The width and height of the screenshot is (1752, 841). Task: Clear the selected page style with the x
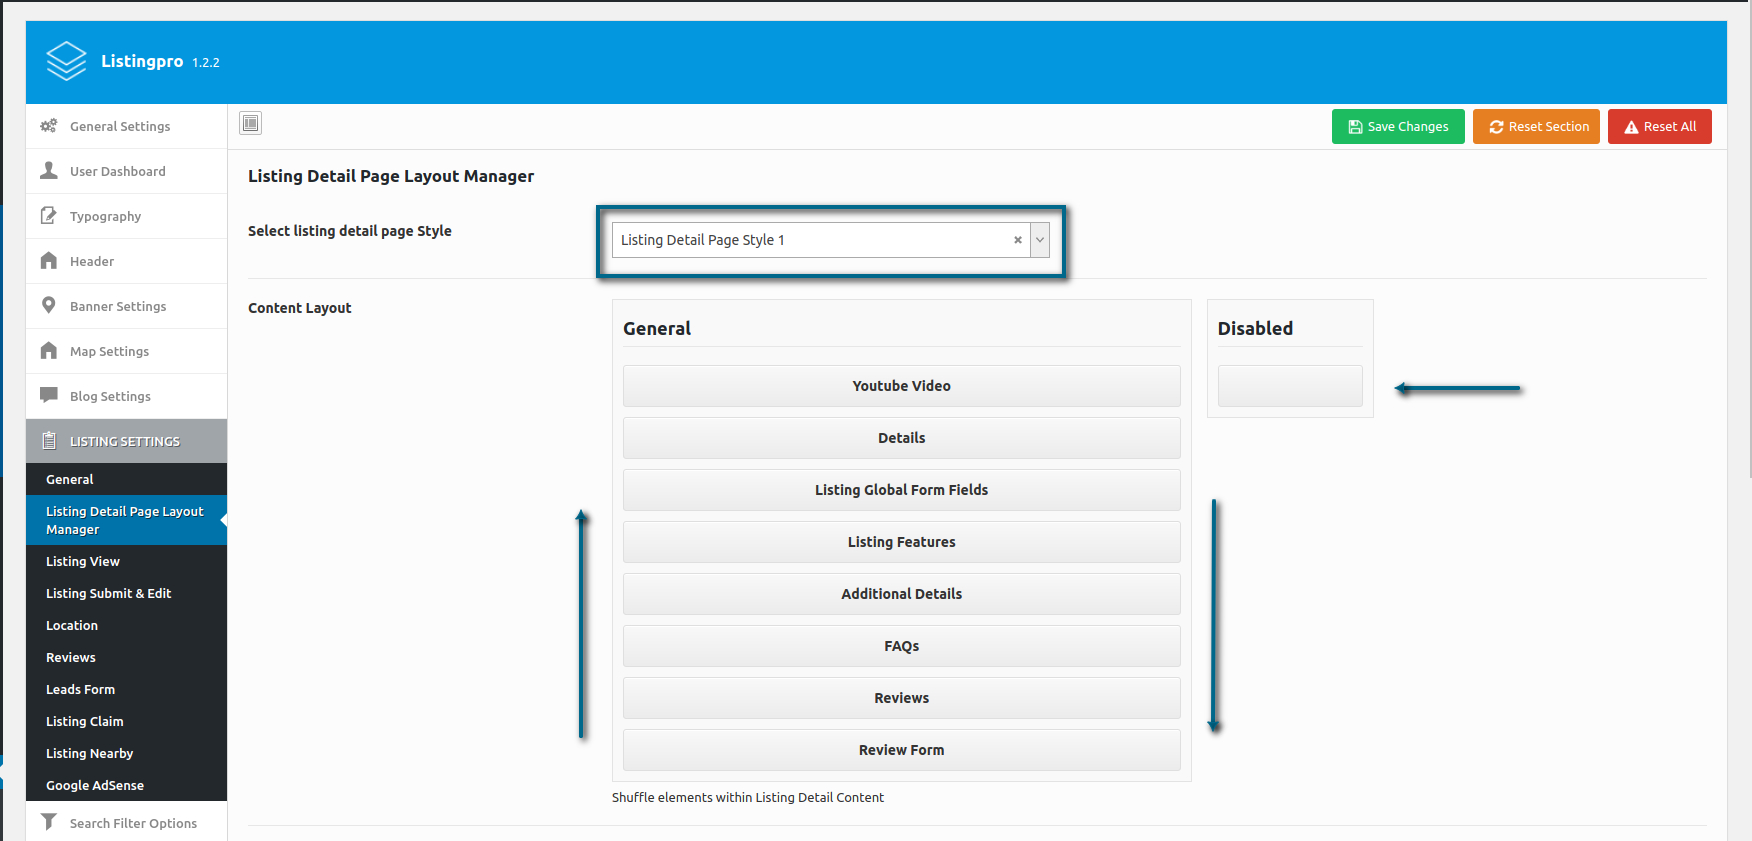[x=1018, y=240]
